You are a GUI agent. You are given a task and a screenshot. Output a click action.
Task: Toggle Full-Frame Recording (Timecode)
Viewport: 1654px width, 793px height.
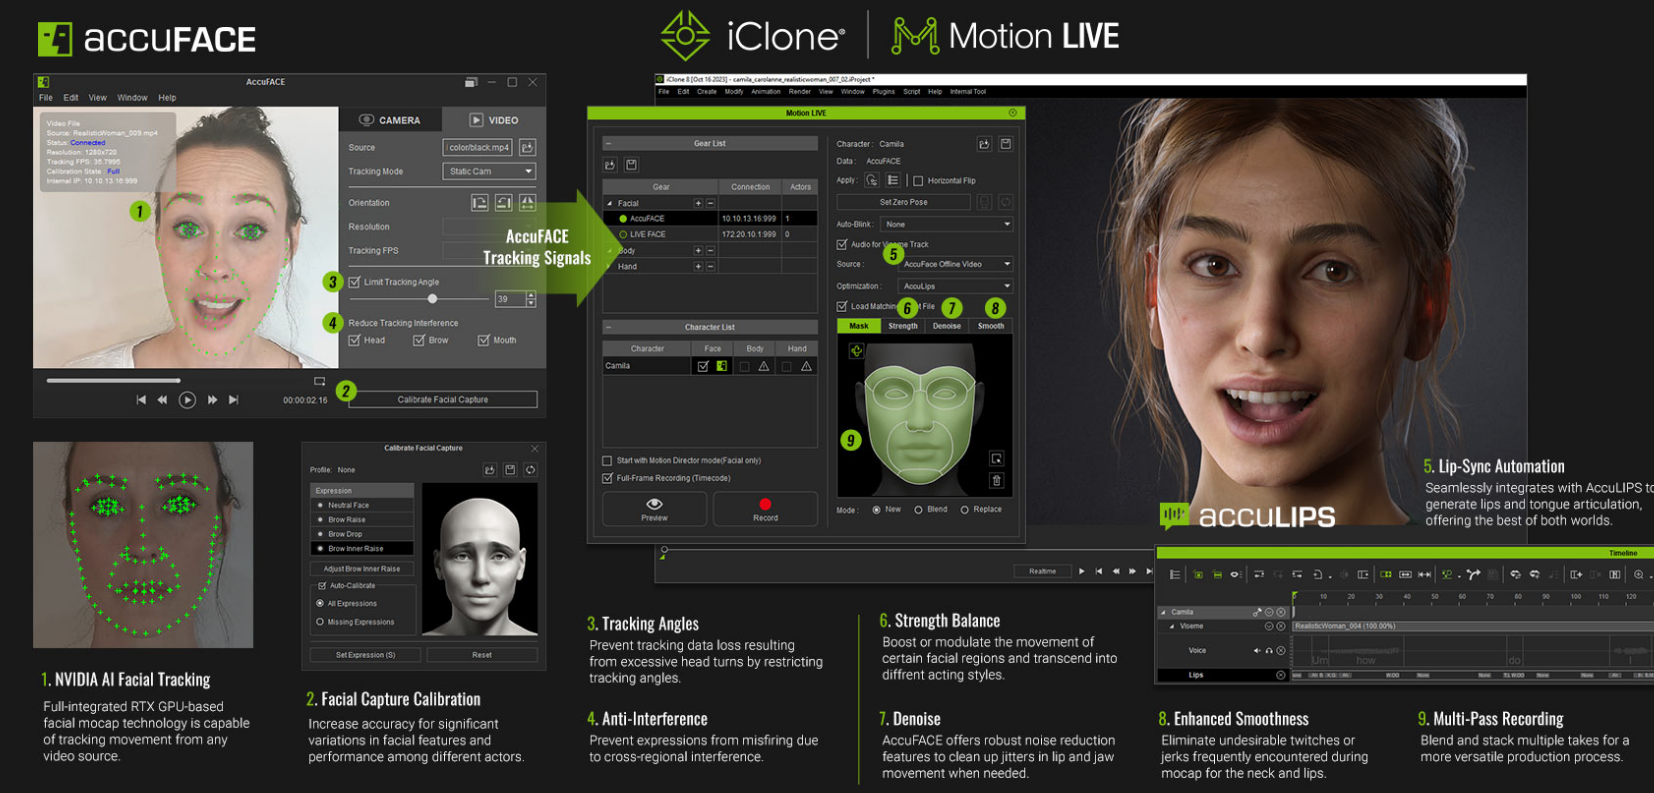[607, 478]
